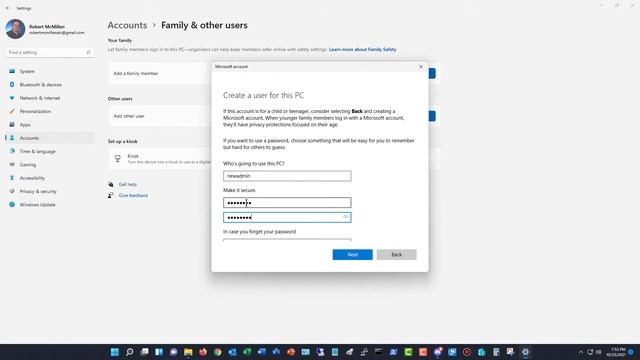Click the Find a setting search box
640x360 pixels.
pyautogui.click(x=50, y=52)
